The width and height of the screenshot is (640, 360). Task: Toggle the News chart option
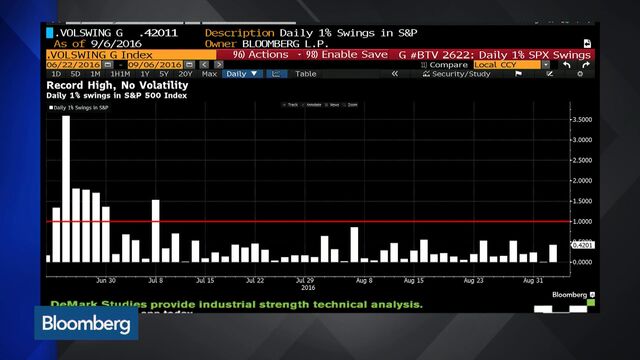[x=332, y=105]
